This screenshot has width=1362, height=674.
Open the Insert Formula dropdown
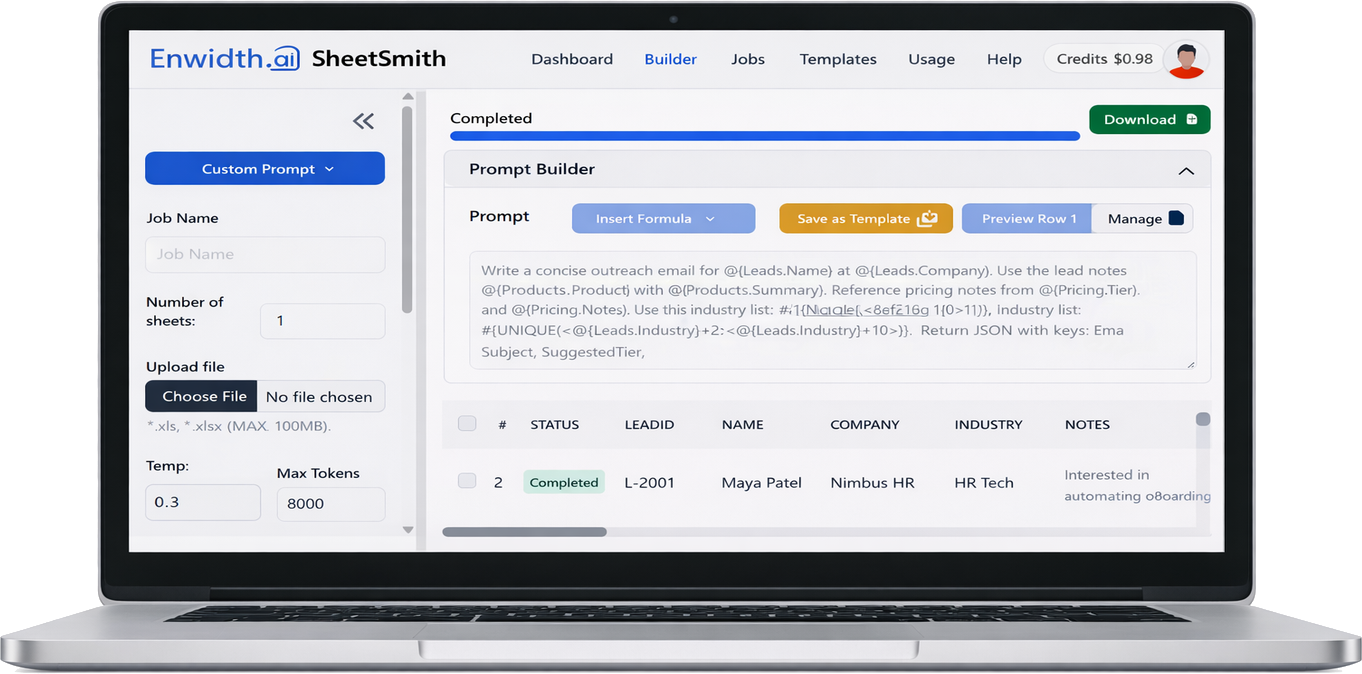[663, 219]
